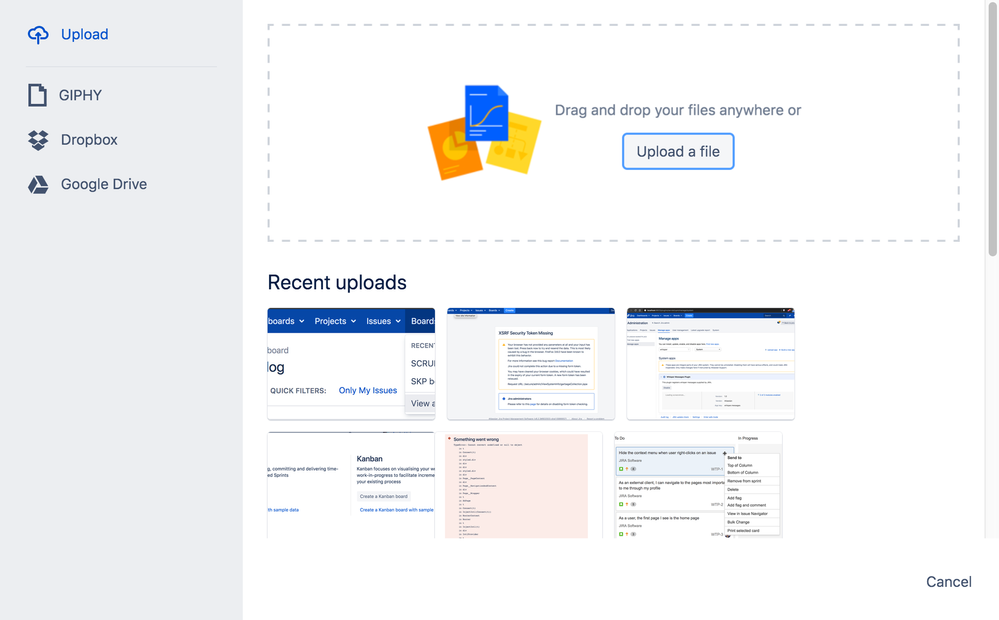Select the Kanban board creation thumbnail
This screenshot has width=999, height=620.
point(351,485)
